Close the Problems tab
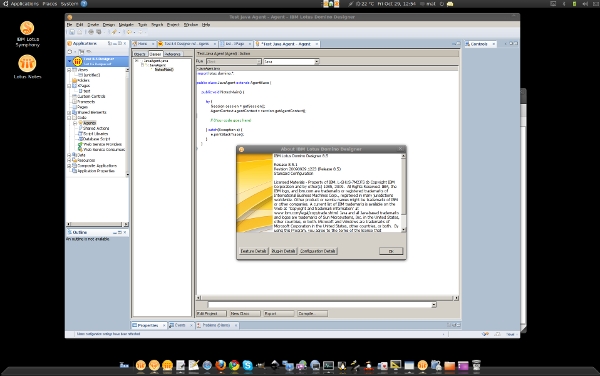 tap(236, 325)
